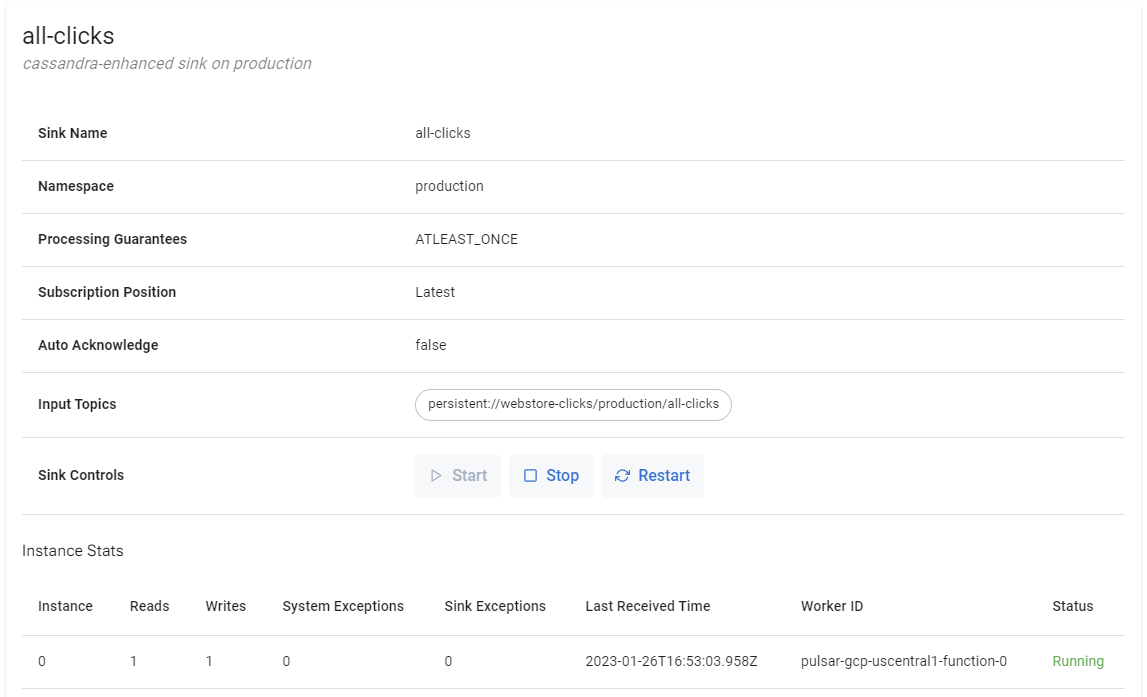Click the Worker ID column header

click(831, 606)
